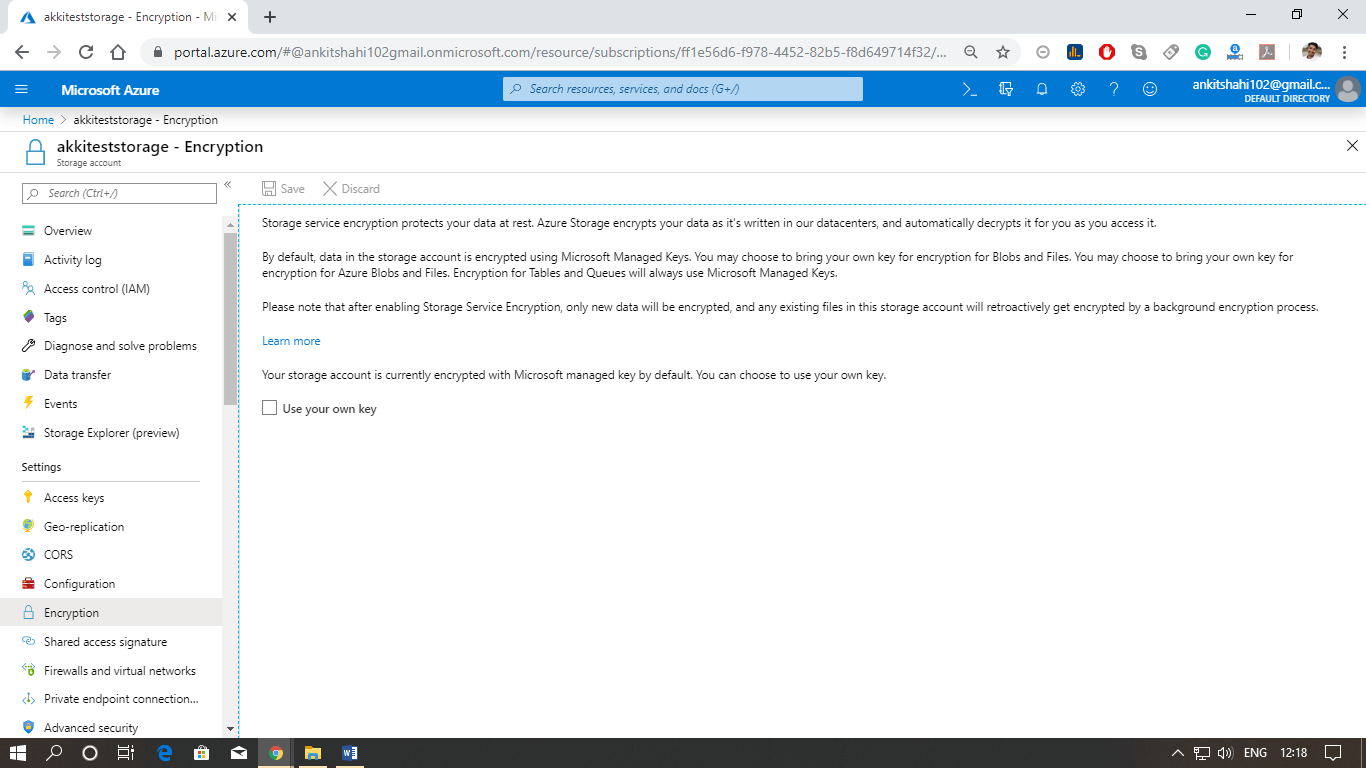Open the Windows Start menu

point(18,753)
